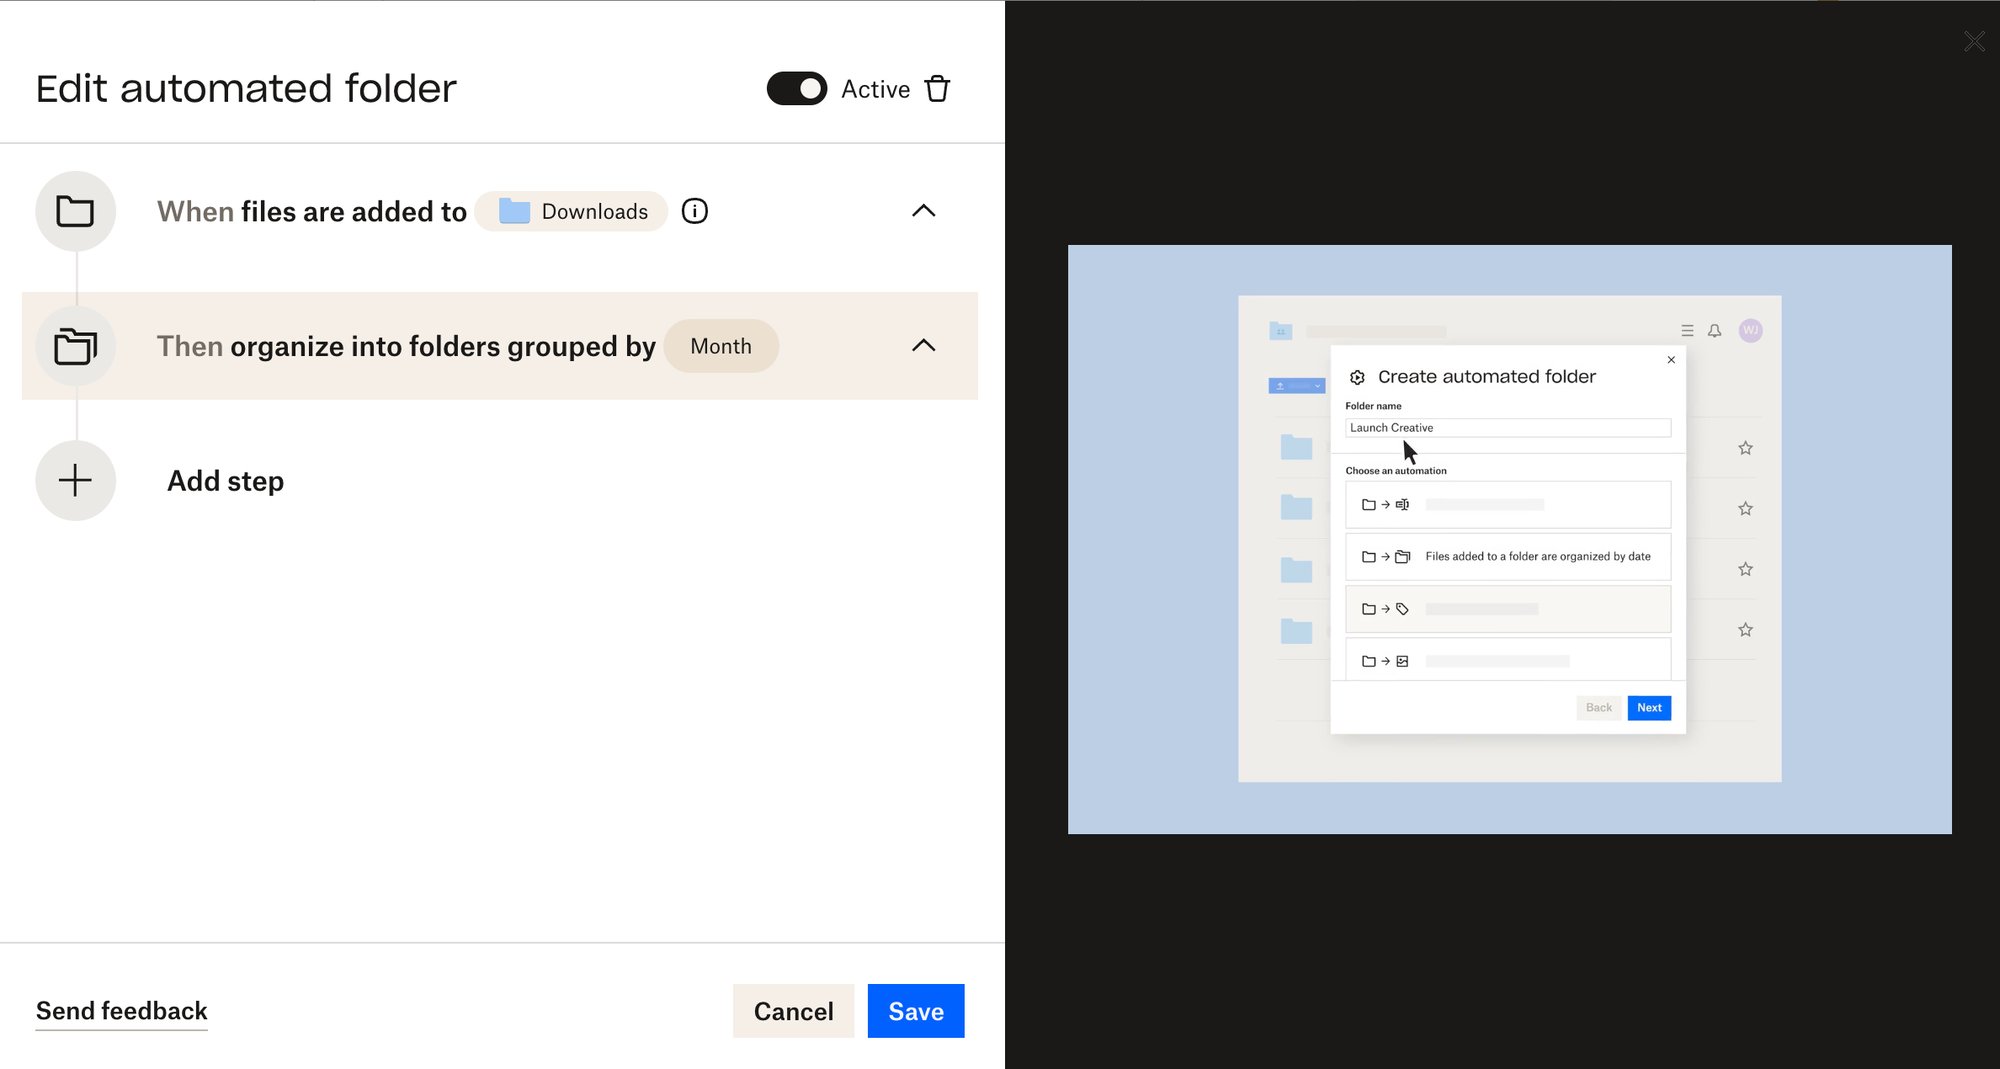Toggle the Active switch off
This screenshot has height=1069, width=2000.
[796, 89]
